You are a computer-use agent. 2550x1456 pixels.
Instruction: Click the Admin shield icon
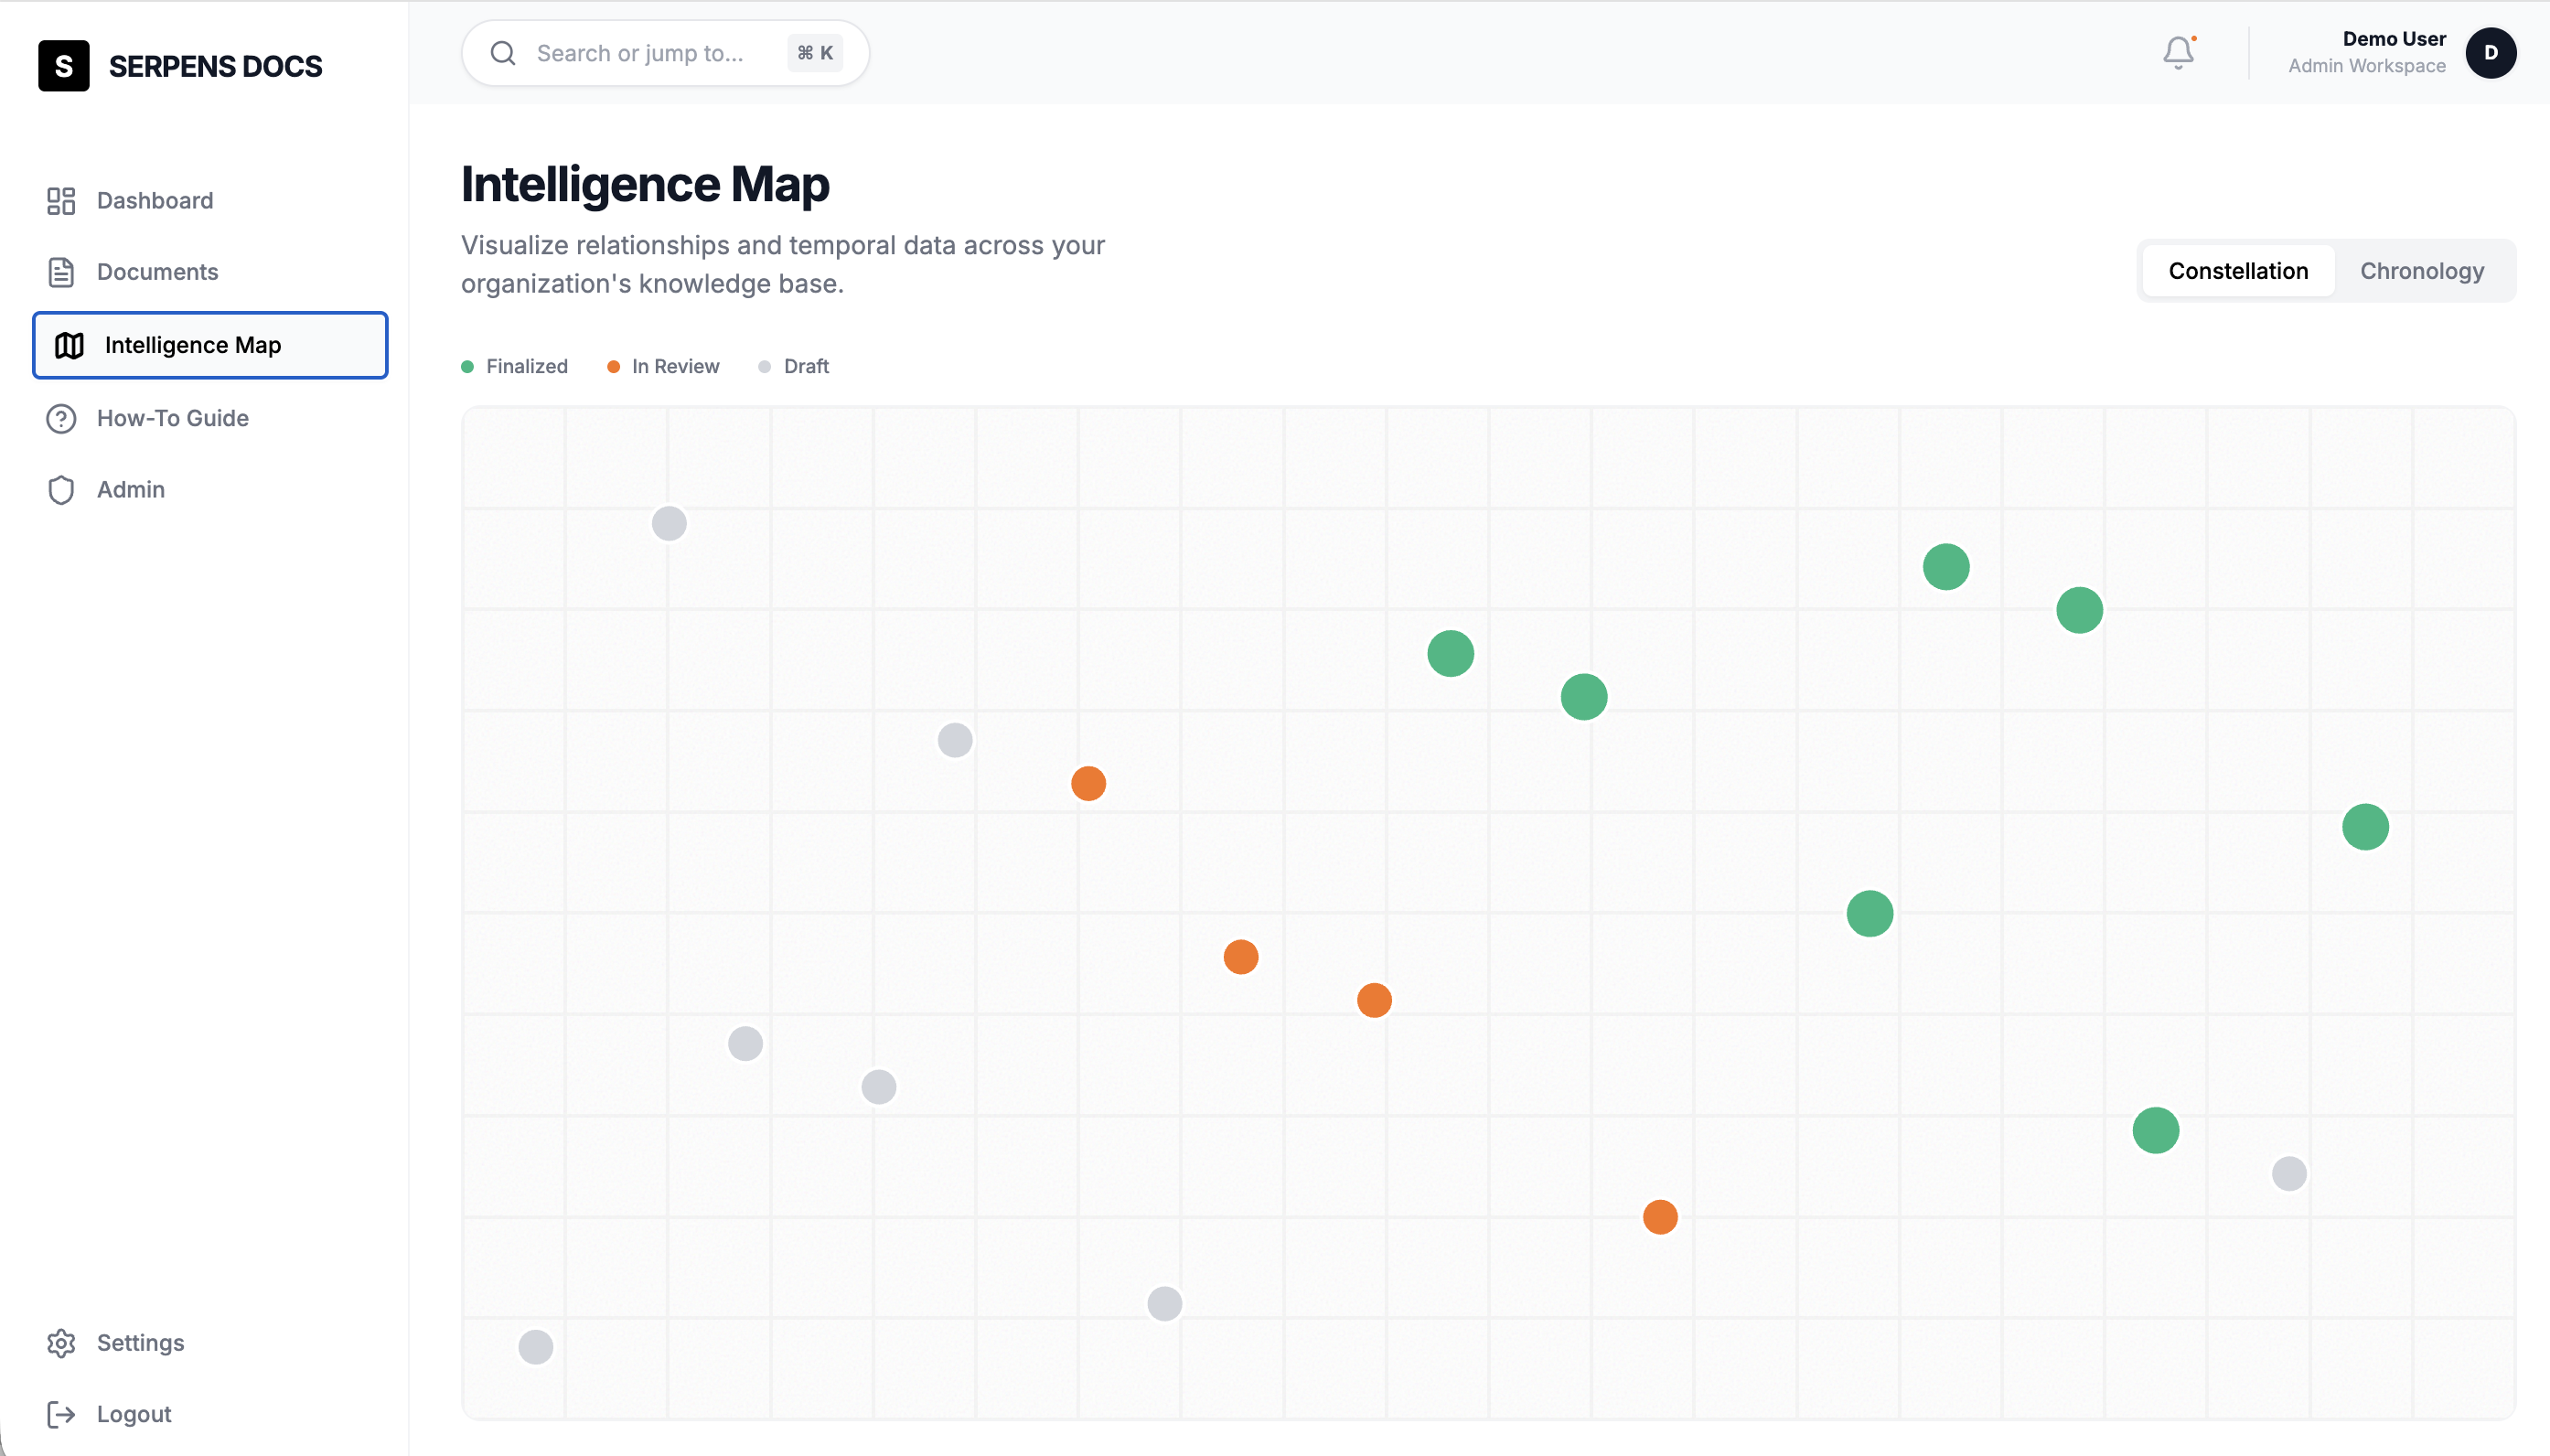pos(61,490)
